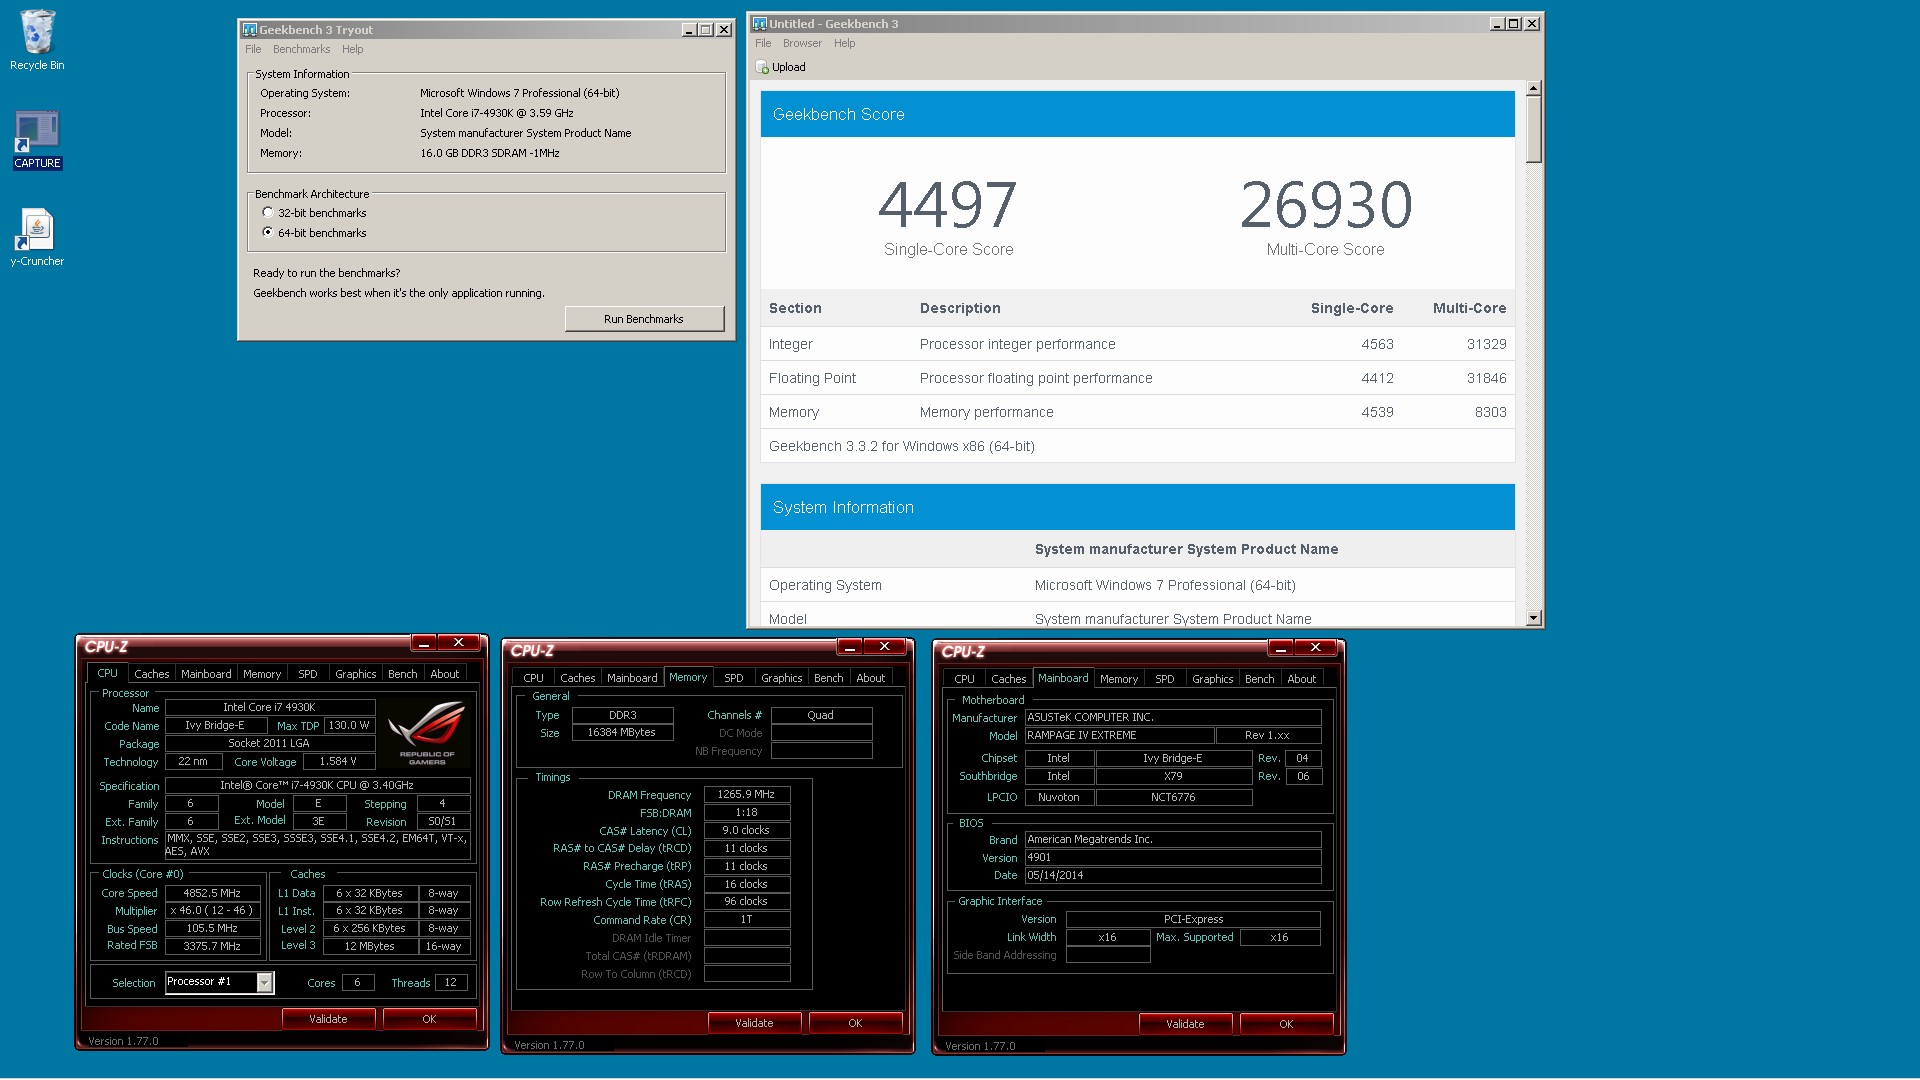Click Validate in the CPU-Z CPU window

click(328, 1019)
